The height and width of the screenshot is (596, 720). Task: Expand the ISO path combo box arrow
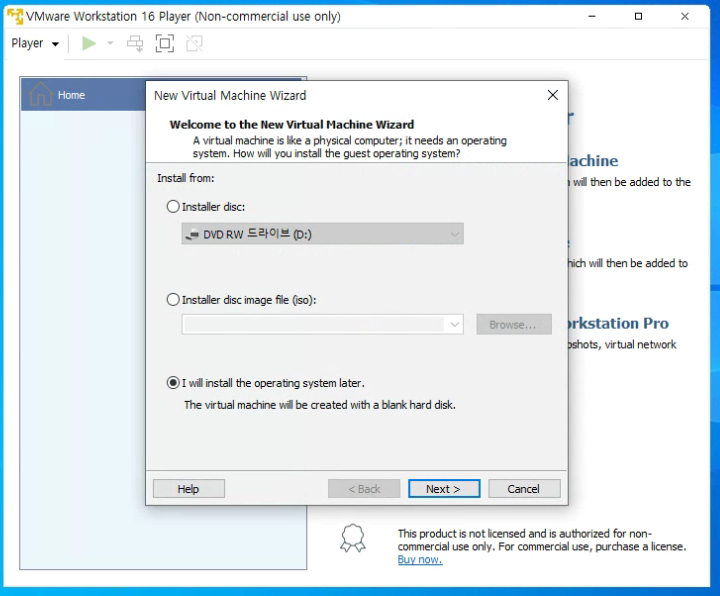(454, 325)
